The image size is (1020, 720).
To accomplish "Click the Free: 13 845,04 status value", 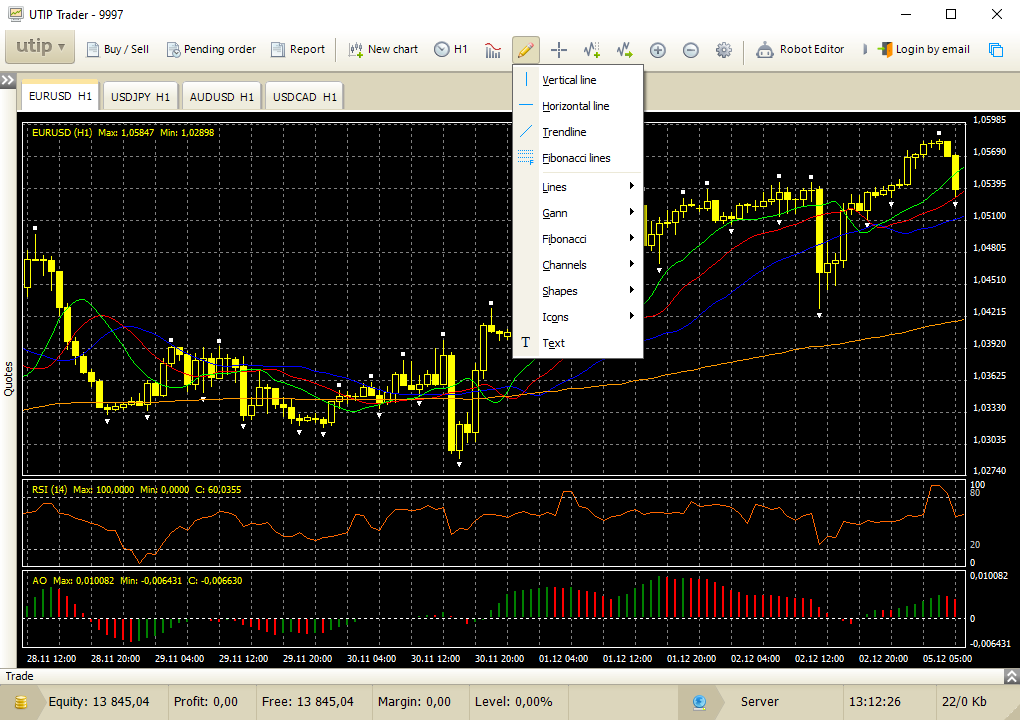I will [x=308, y=702].
